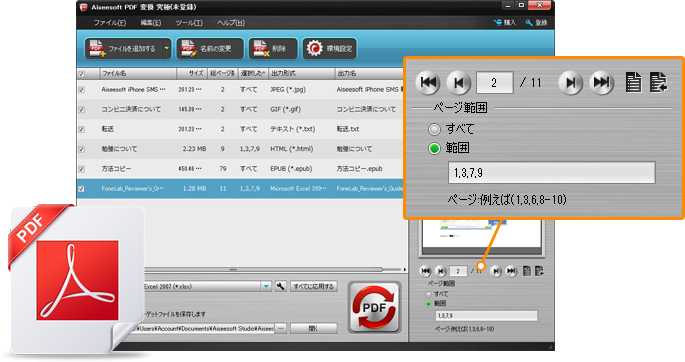685x362 pixels.
Task: Click single-page document icon in small preview panel
Action: coord(527,271)
